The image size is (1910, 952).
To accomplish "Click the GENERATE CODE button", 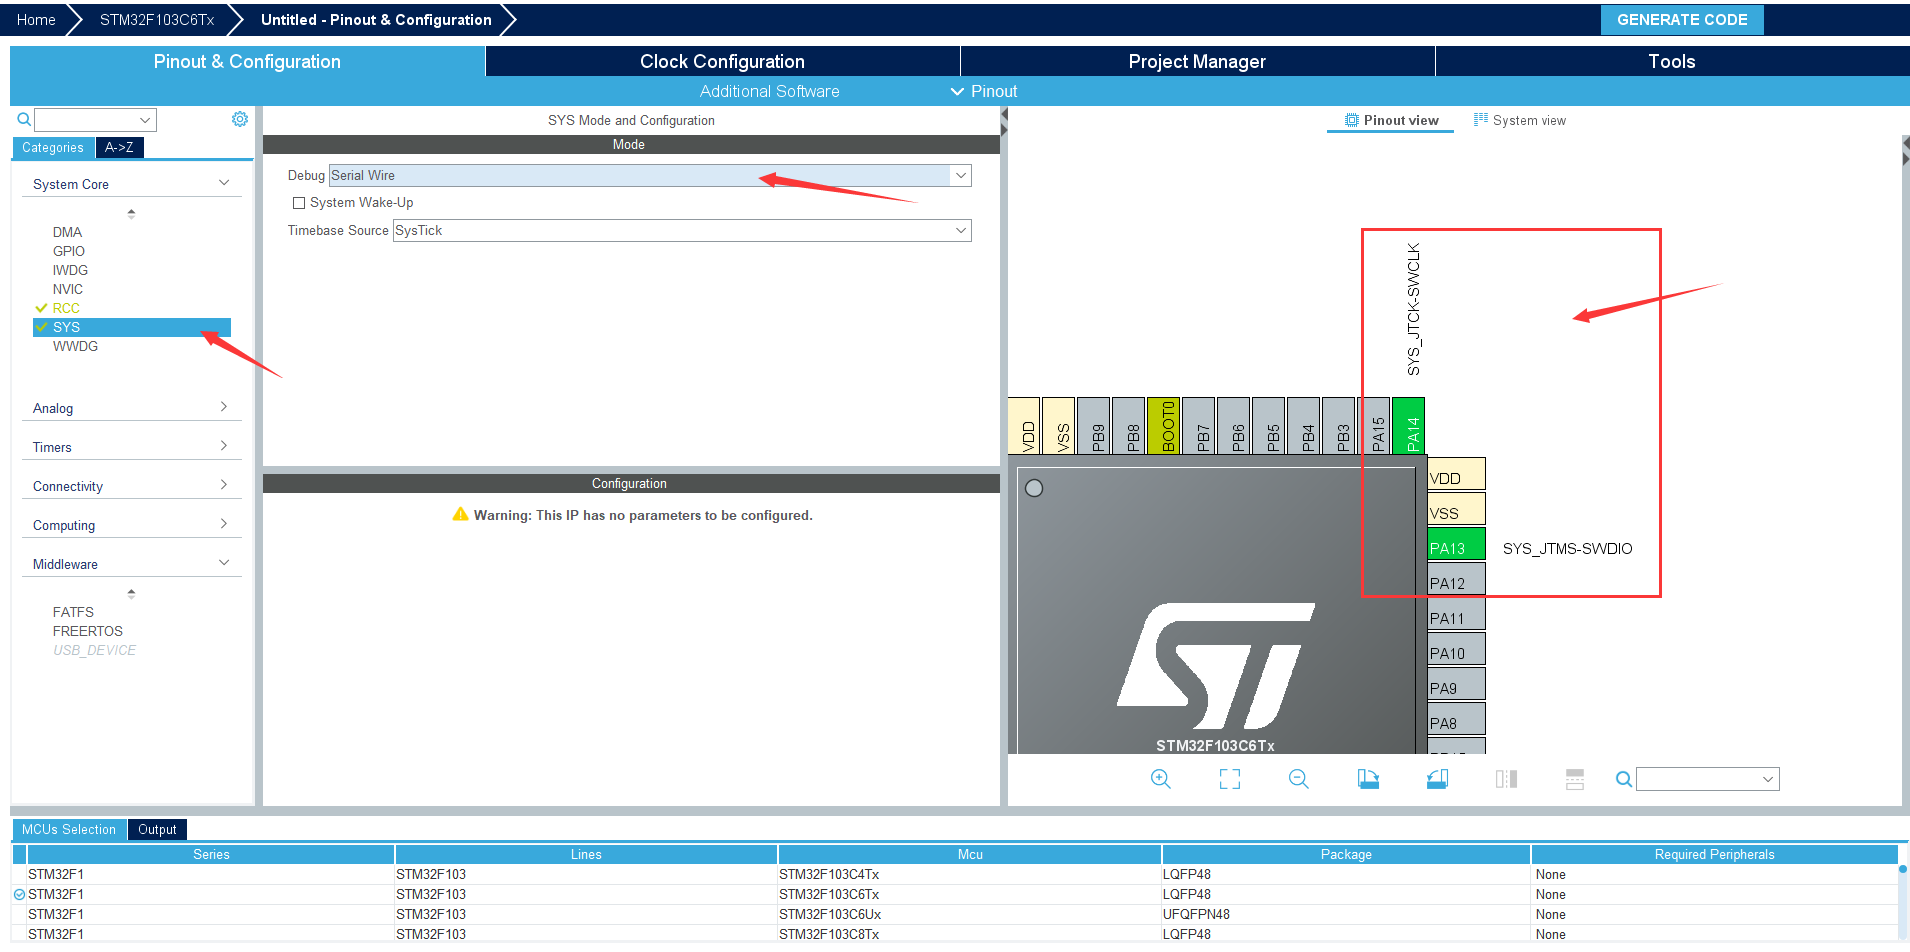I will point(1682,20).
